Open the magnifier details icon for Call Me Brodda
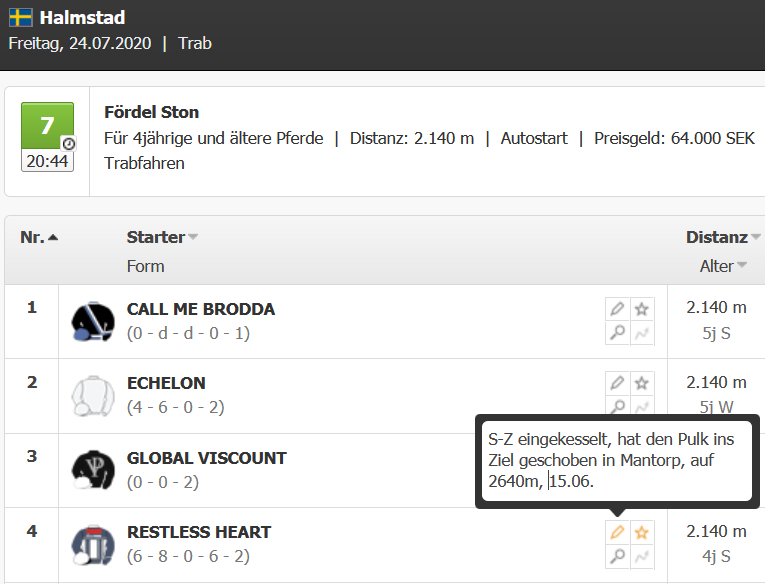 [x=617, y=333]
